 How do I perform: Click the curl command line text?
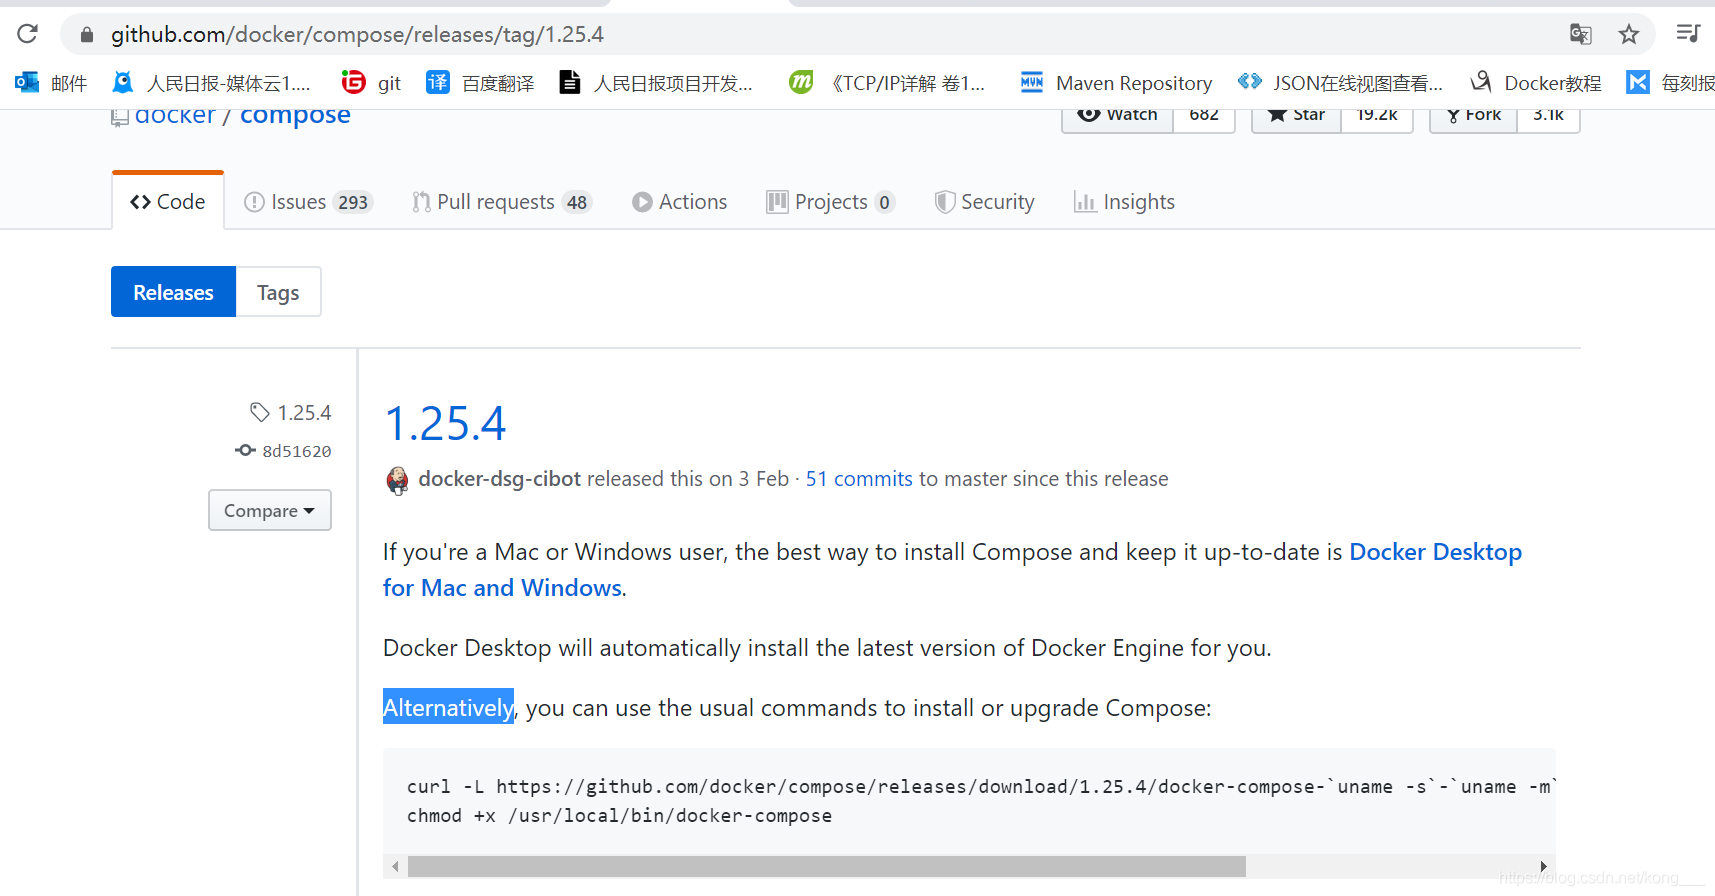tap(981, 787)
